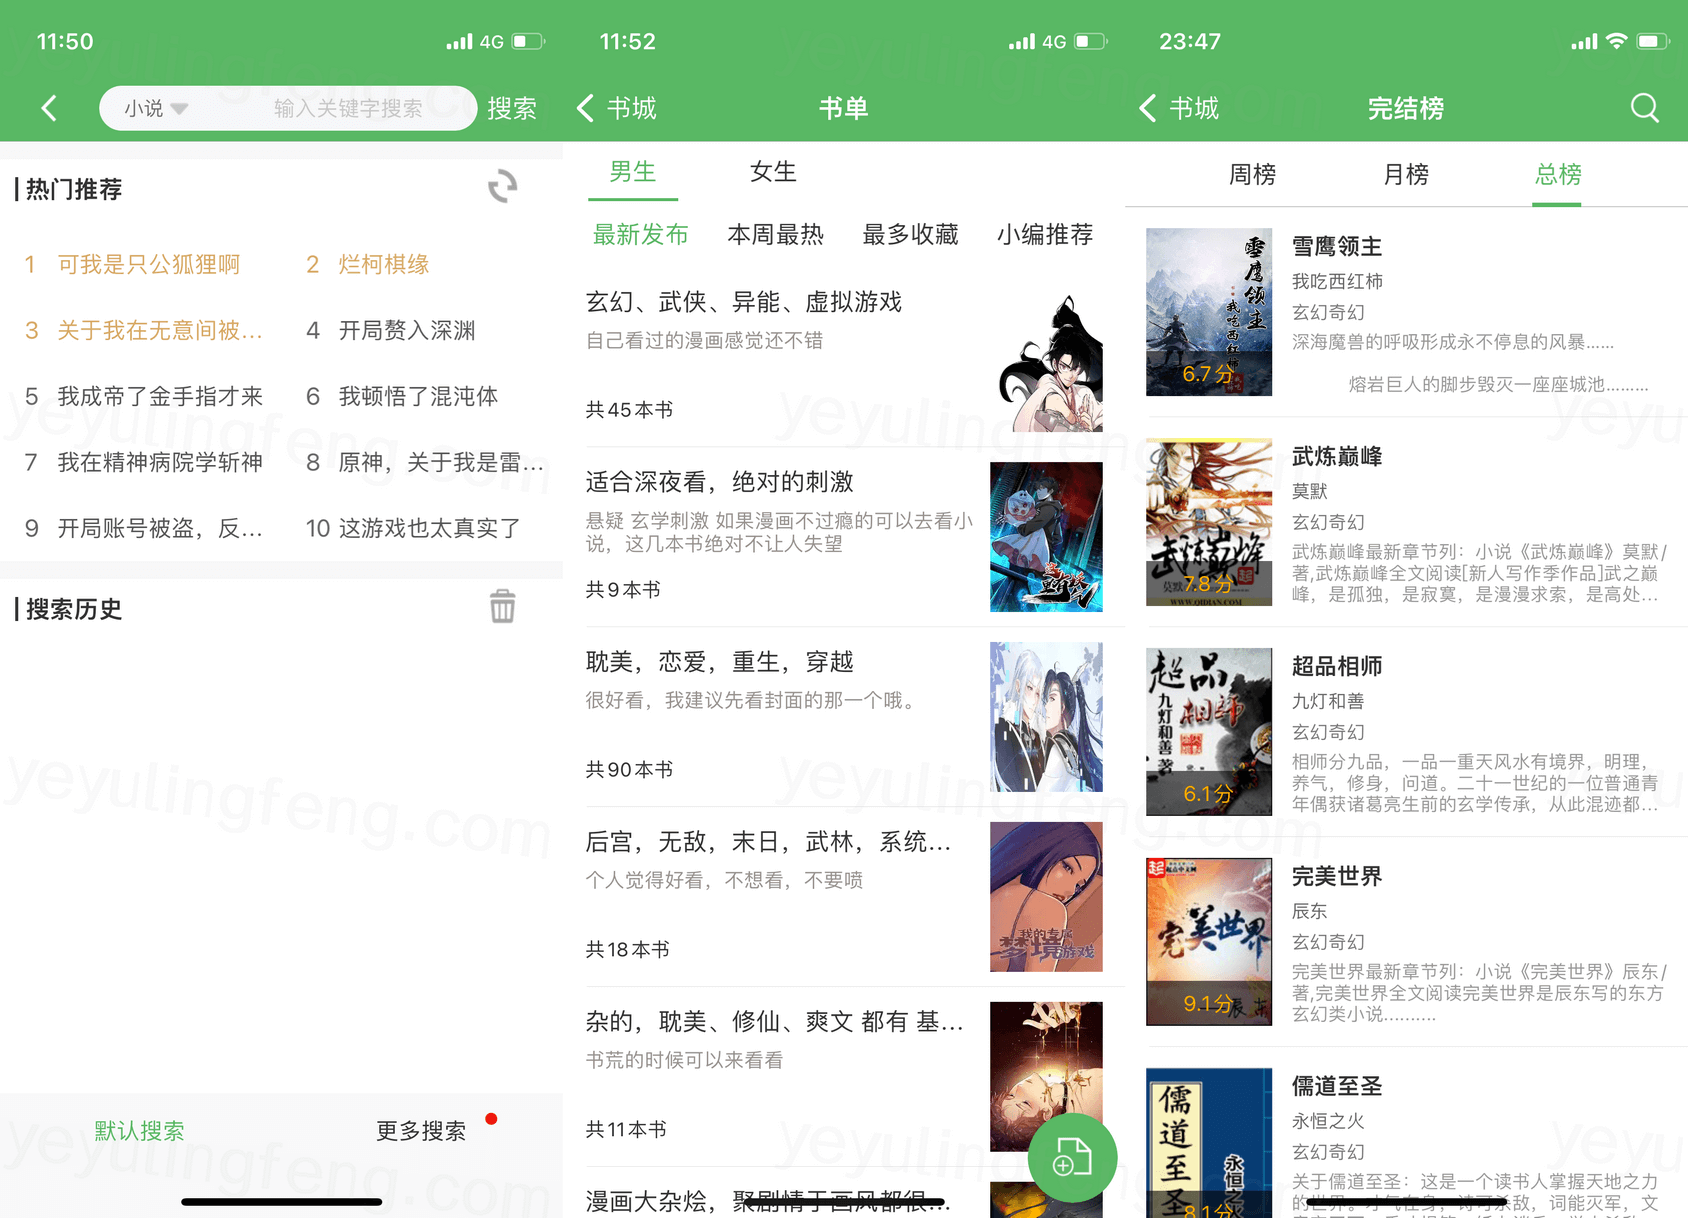Tap author name 我吃西红柿
Screen dimensions: 1688x1218
[x=1337, y=282]
